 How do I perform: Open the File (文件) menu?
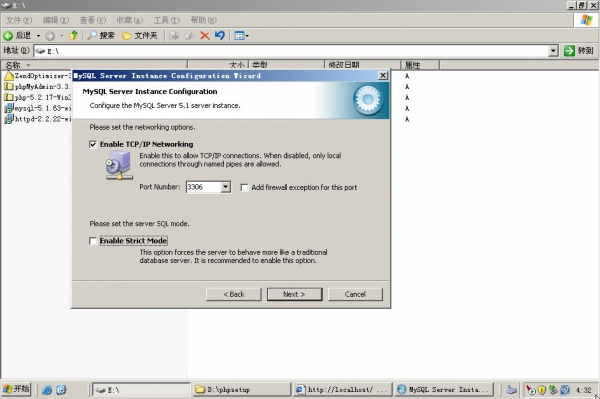tap(19, 20)
